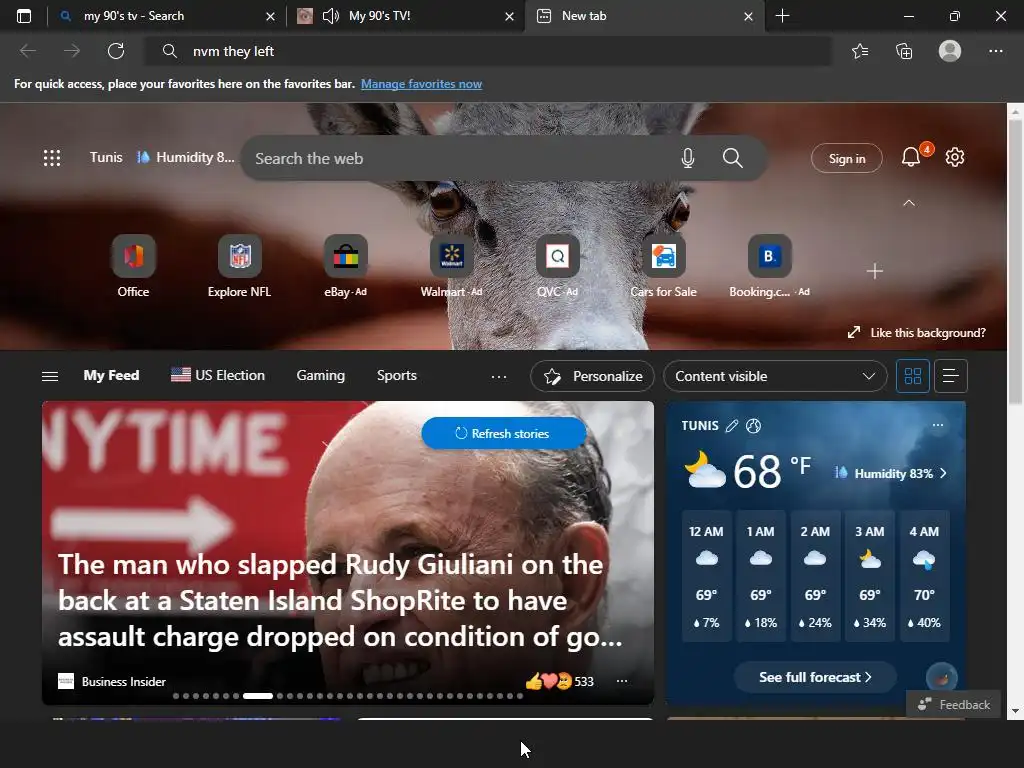Click 68 °F current temperature
The width and height of the screenshot is (1024, 768).
[x=772, y=471]
